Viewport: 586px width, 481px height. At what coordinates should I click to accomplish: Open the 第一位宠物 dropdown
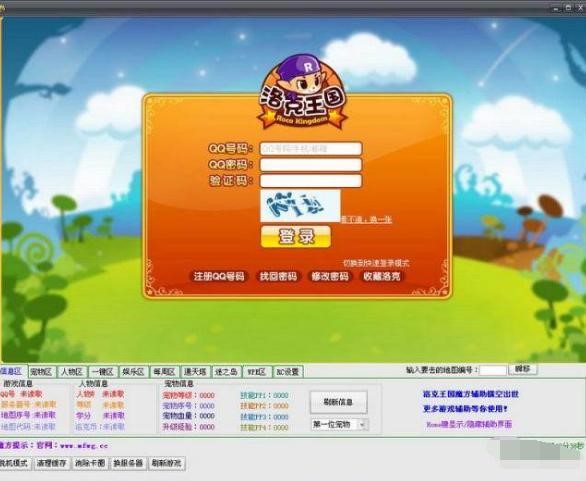tap(340, 425)
